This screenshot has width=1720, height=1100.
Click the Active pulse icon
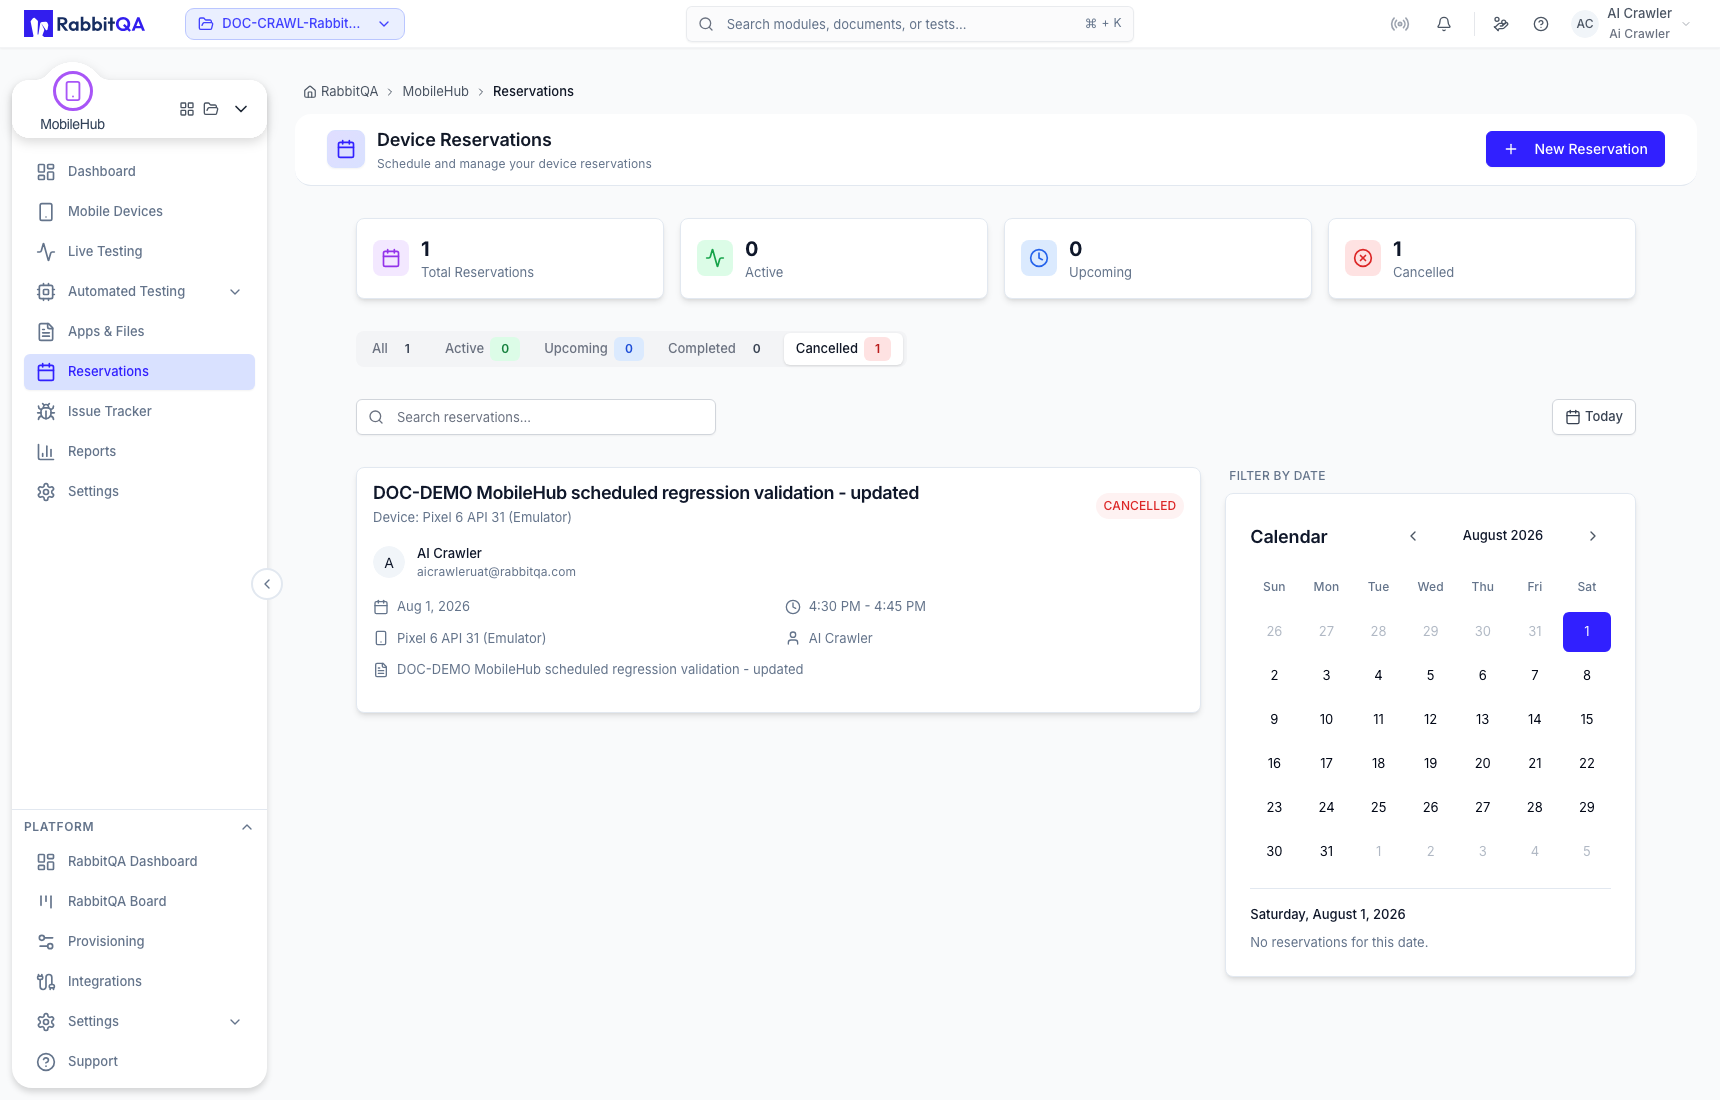click(715, 258)
